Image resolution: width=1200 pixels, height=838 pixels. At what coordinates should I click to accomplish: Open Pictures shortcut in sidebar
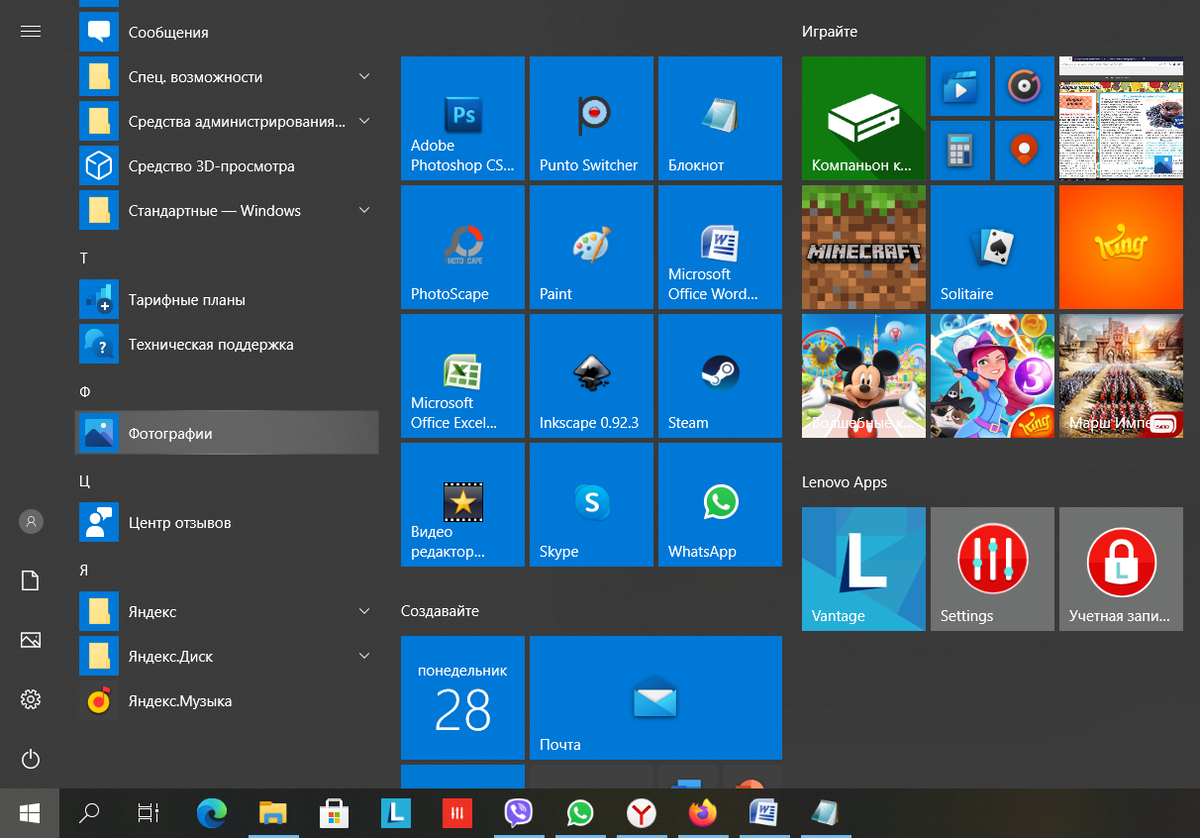(x=30, y=640)
